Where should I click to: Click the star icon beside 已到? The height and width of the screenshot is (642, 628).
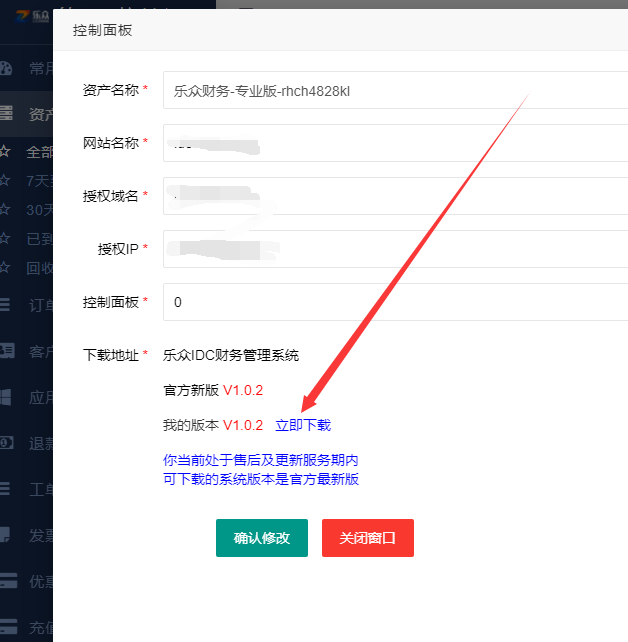click(x=5, y=238)
